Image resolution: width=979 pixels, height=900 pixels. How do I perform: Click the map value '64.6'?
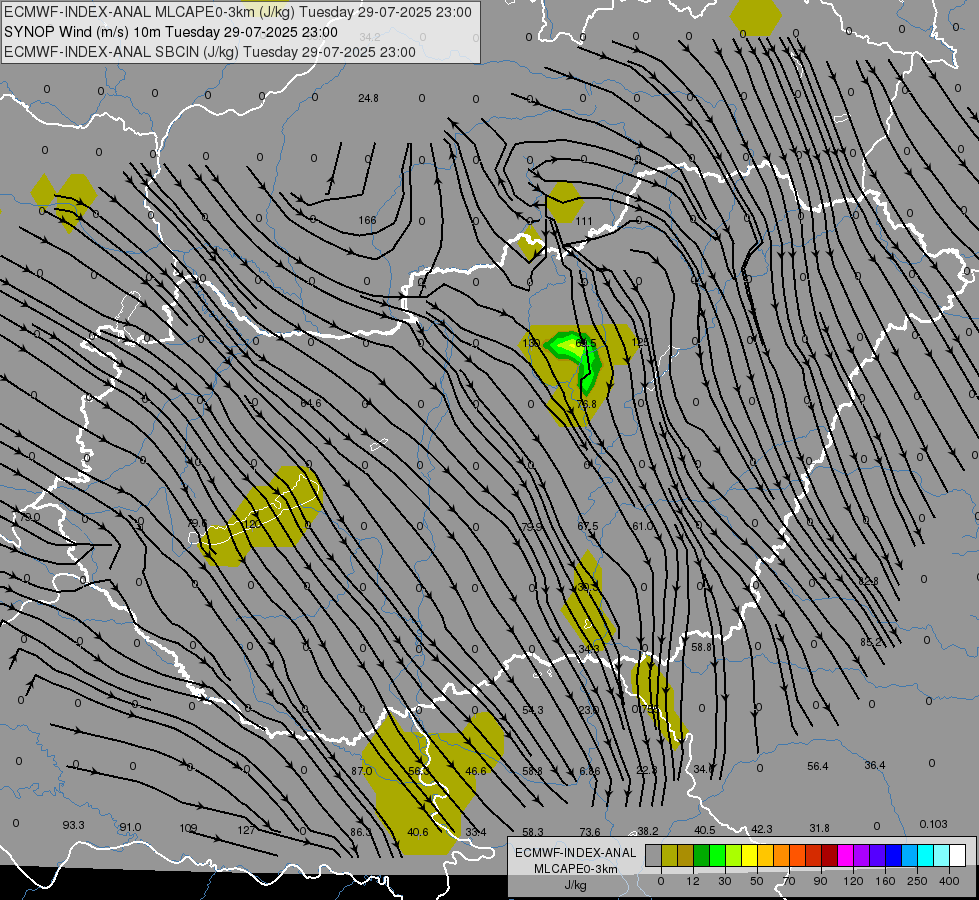coord(311,403)
